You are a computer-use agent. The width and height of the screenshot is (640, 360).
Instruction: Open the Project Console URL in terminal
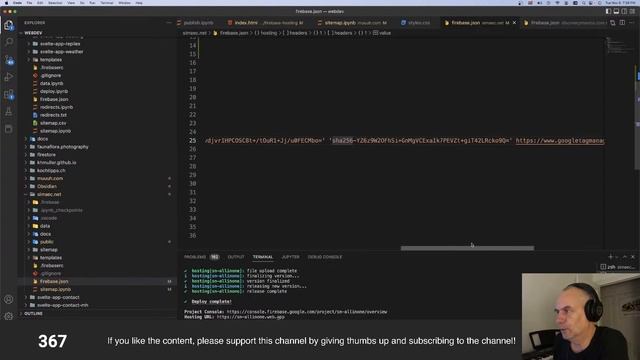pyautogui.click(x=307, y=311)
